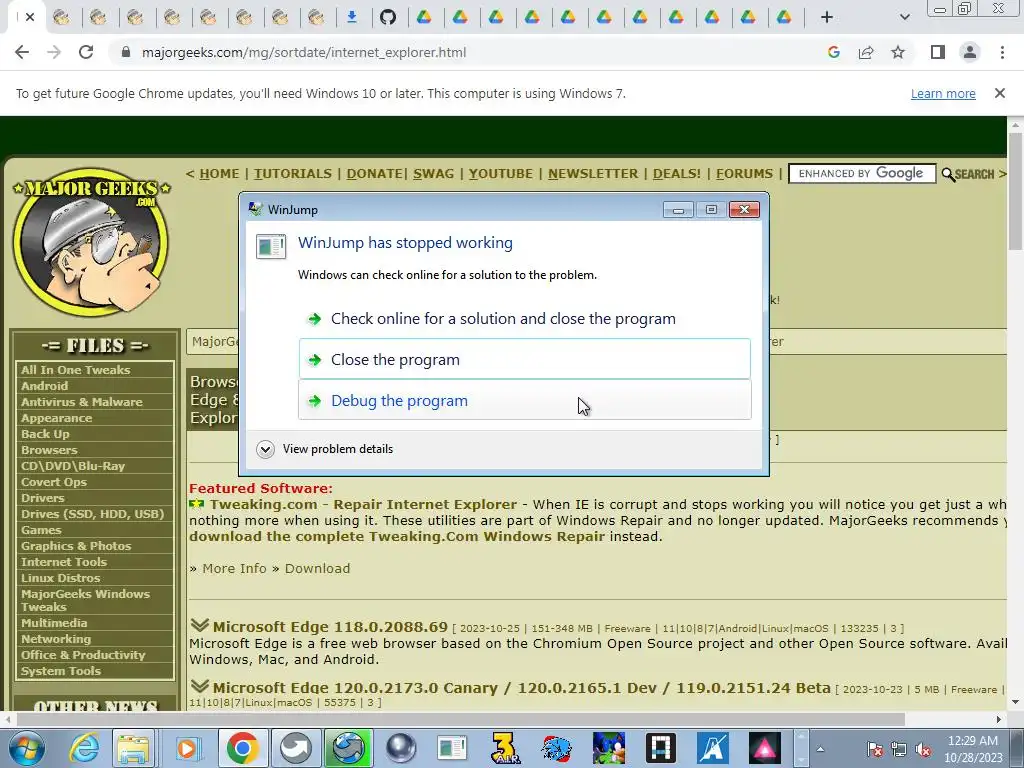Open the Chrome profile avatar

coord(970,52)
